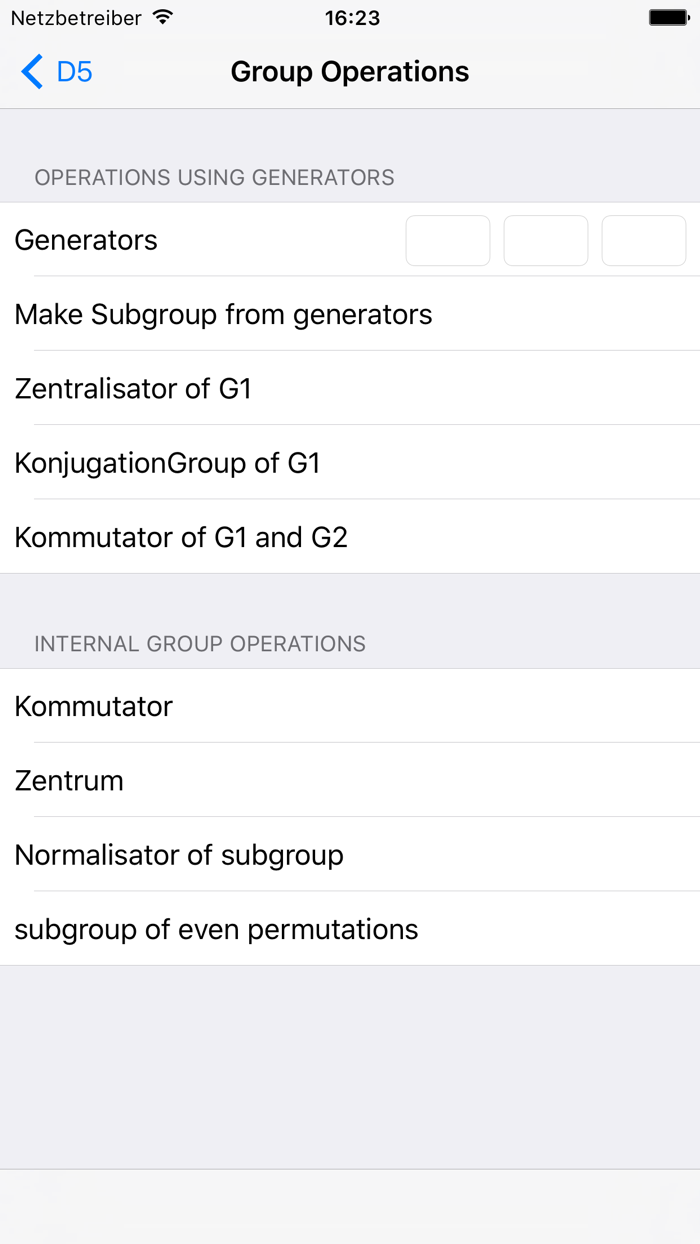Screen dimensions: 700x1244
Task: Tap the Generators row label
Action: (x=86, y=241)
